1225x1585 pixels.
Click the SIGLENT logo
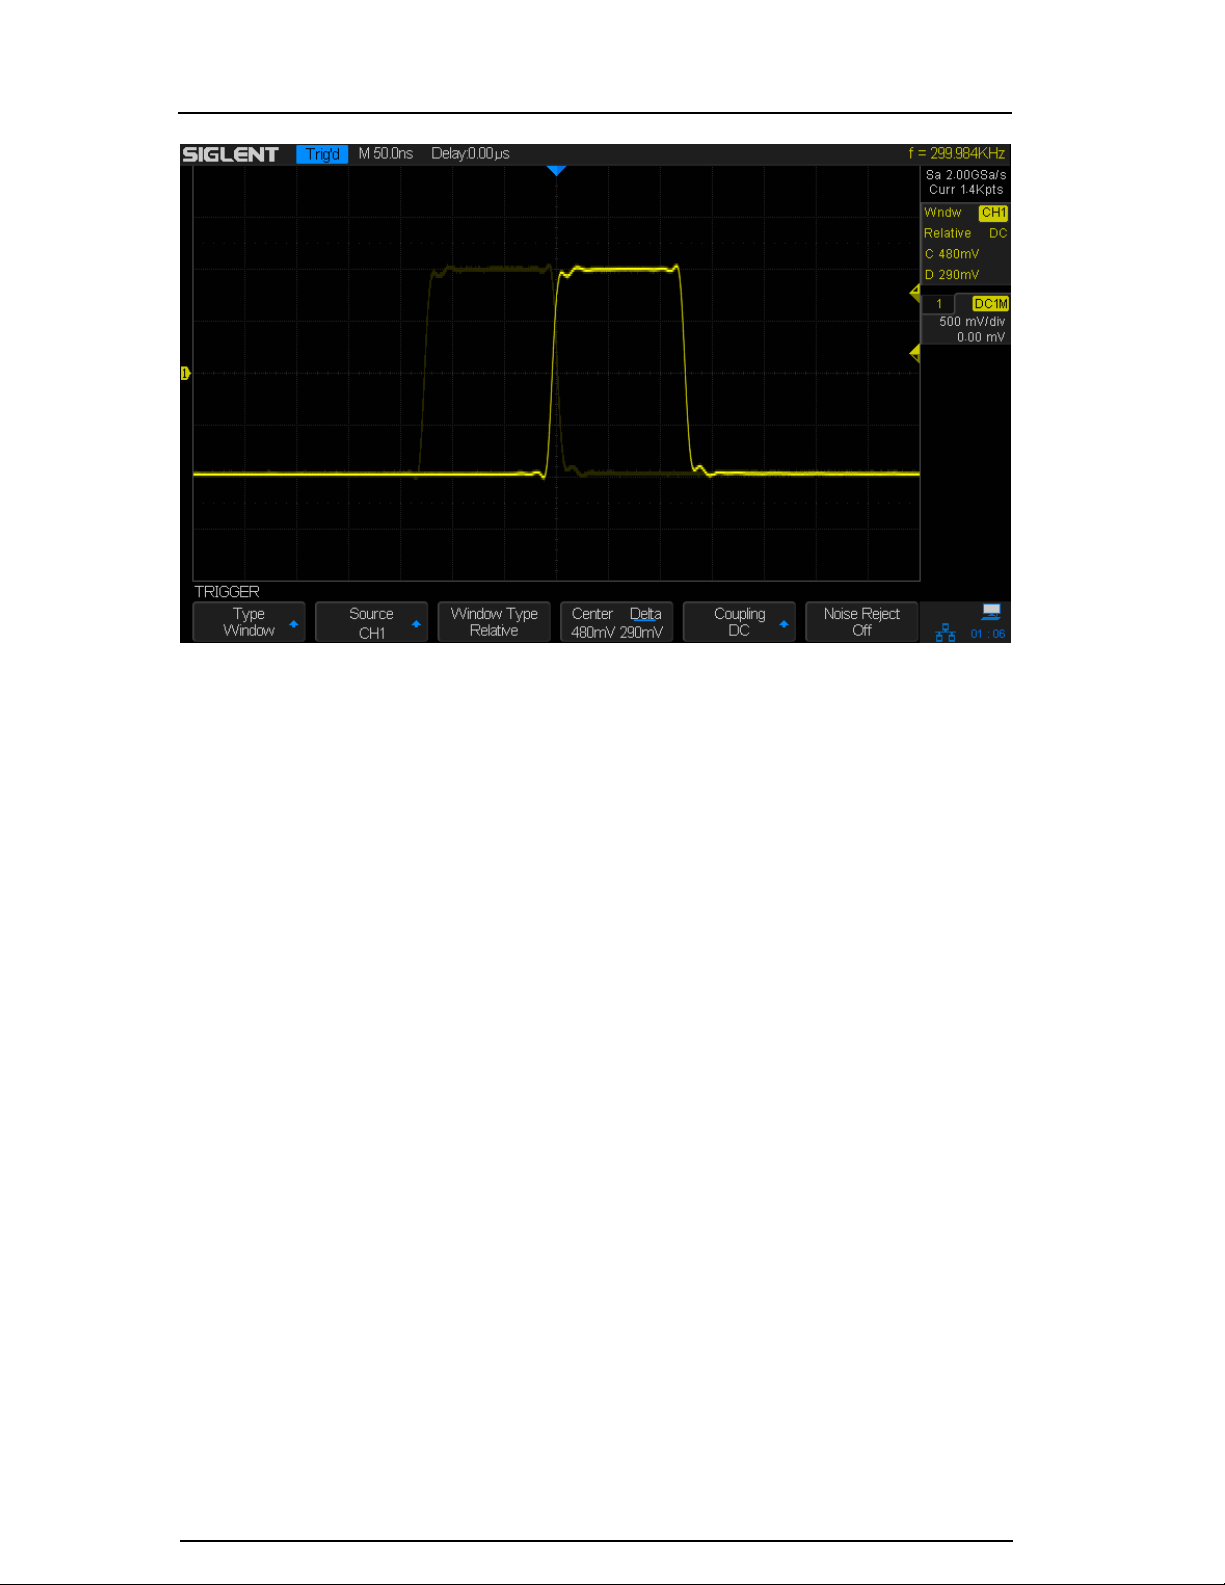tap(230, 154)
